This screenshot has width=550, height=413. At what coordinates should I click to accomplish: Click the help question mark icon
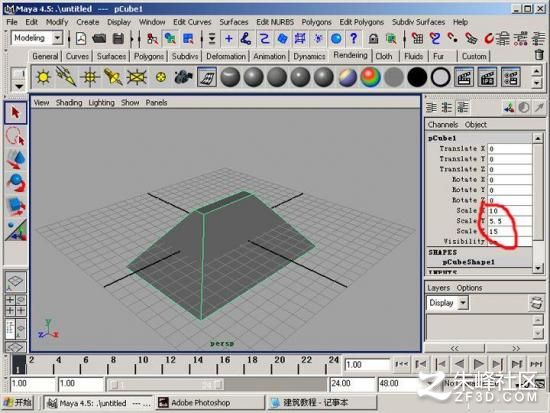[x=354, y=38]
